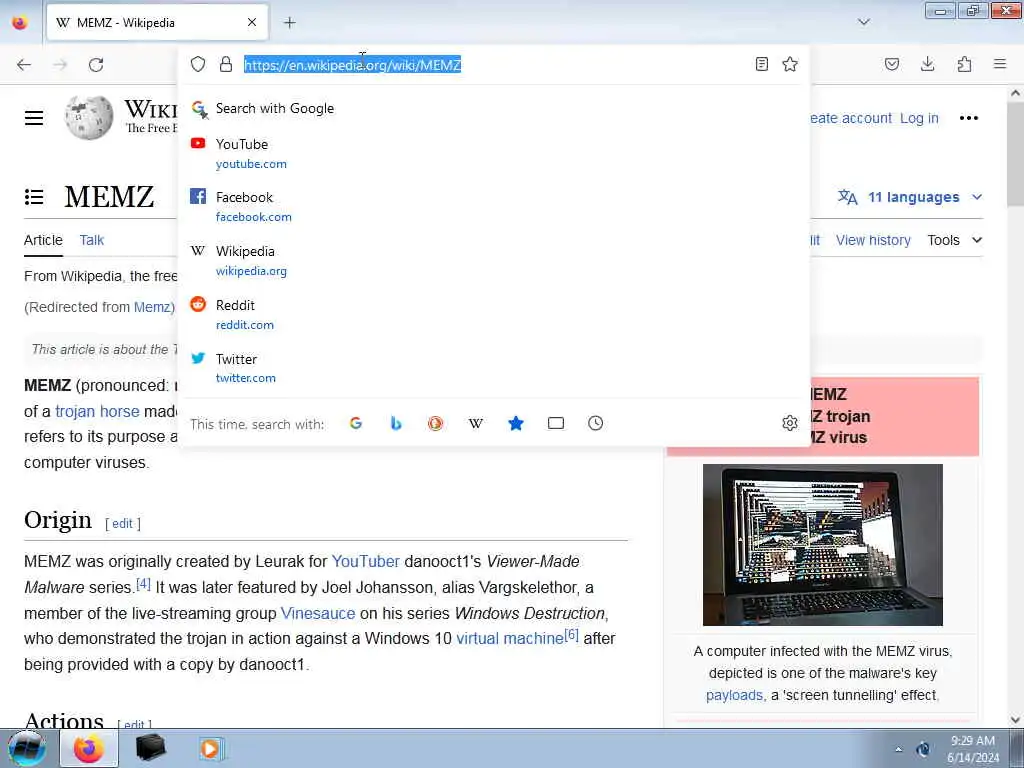Open the black box taskbar application
The height and width of the screenshot is (768, 1024).
[x=150, y=748]
